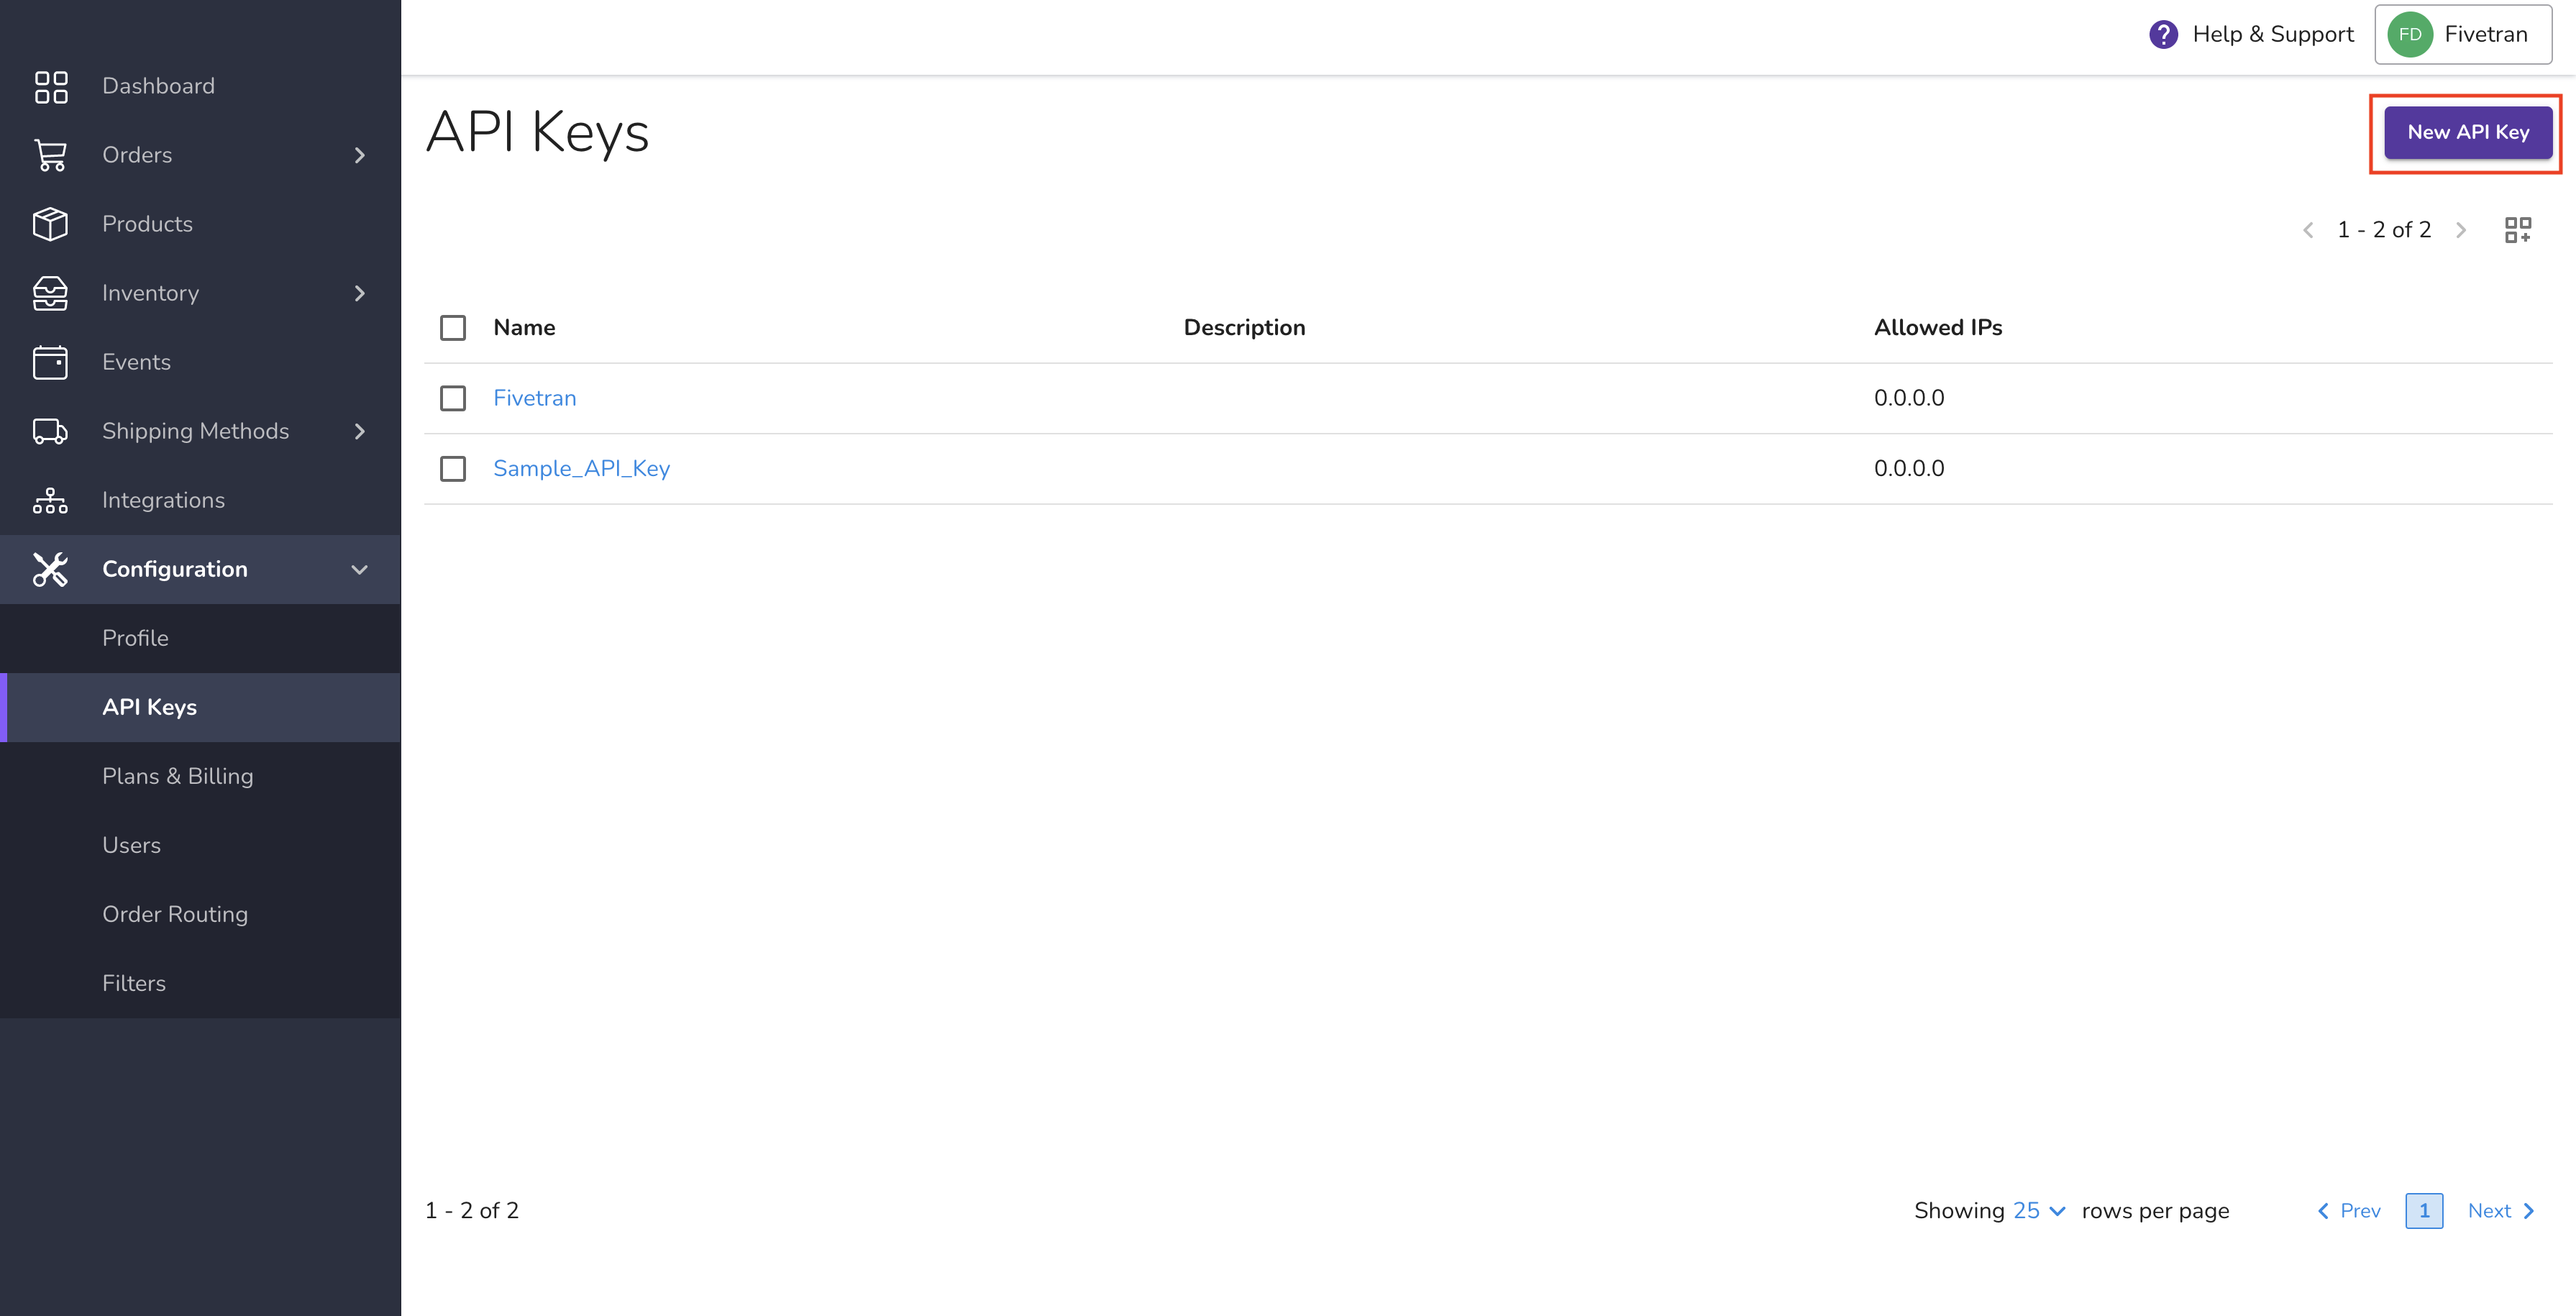Toggle the select-all checkbox in table header
Image resolution: width=2576 pixels, height=1316 pixels.
(453, 328)
